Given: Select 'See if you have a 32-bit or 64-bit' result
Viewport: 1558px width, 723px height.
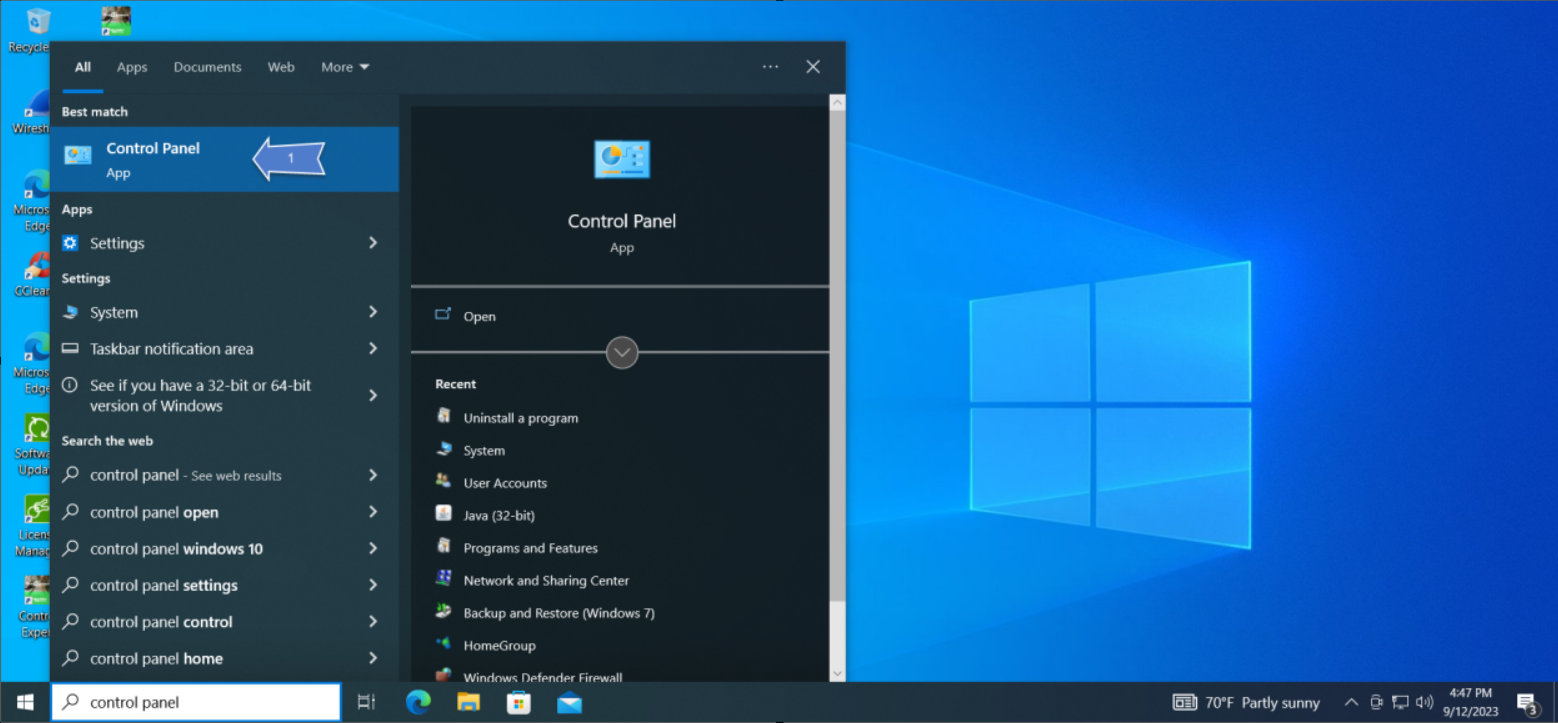Looking at the screenshot, I should 224,396.
